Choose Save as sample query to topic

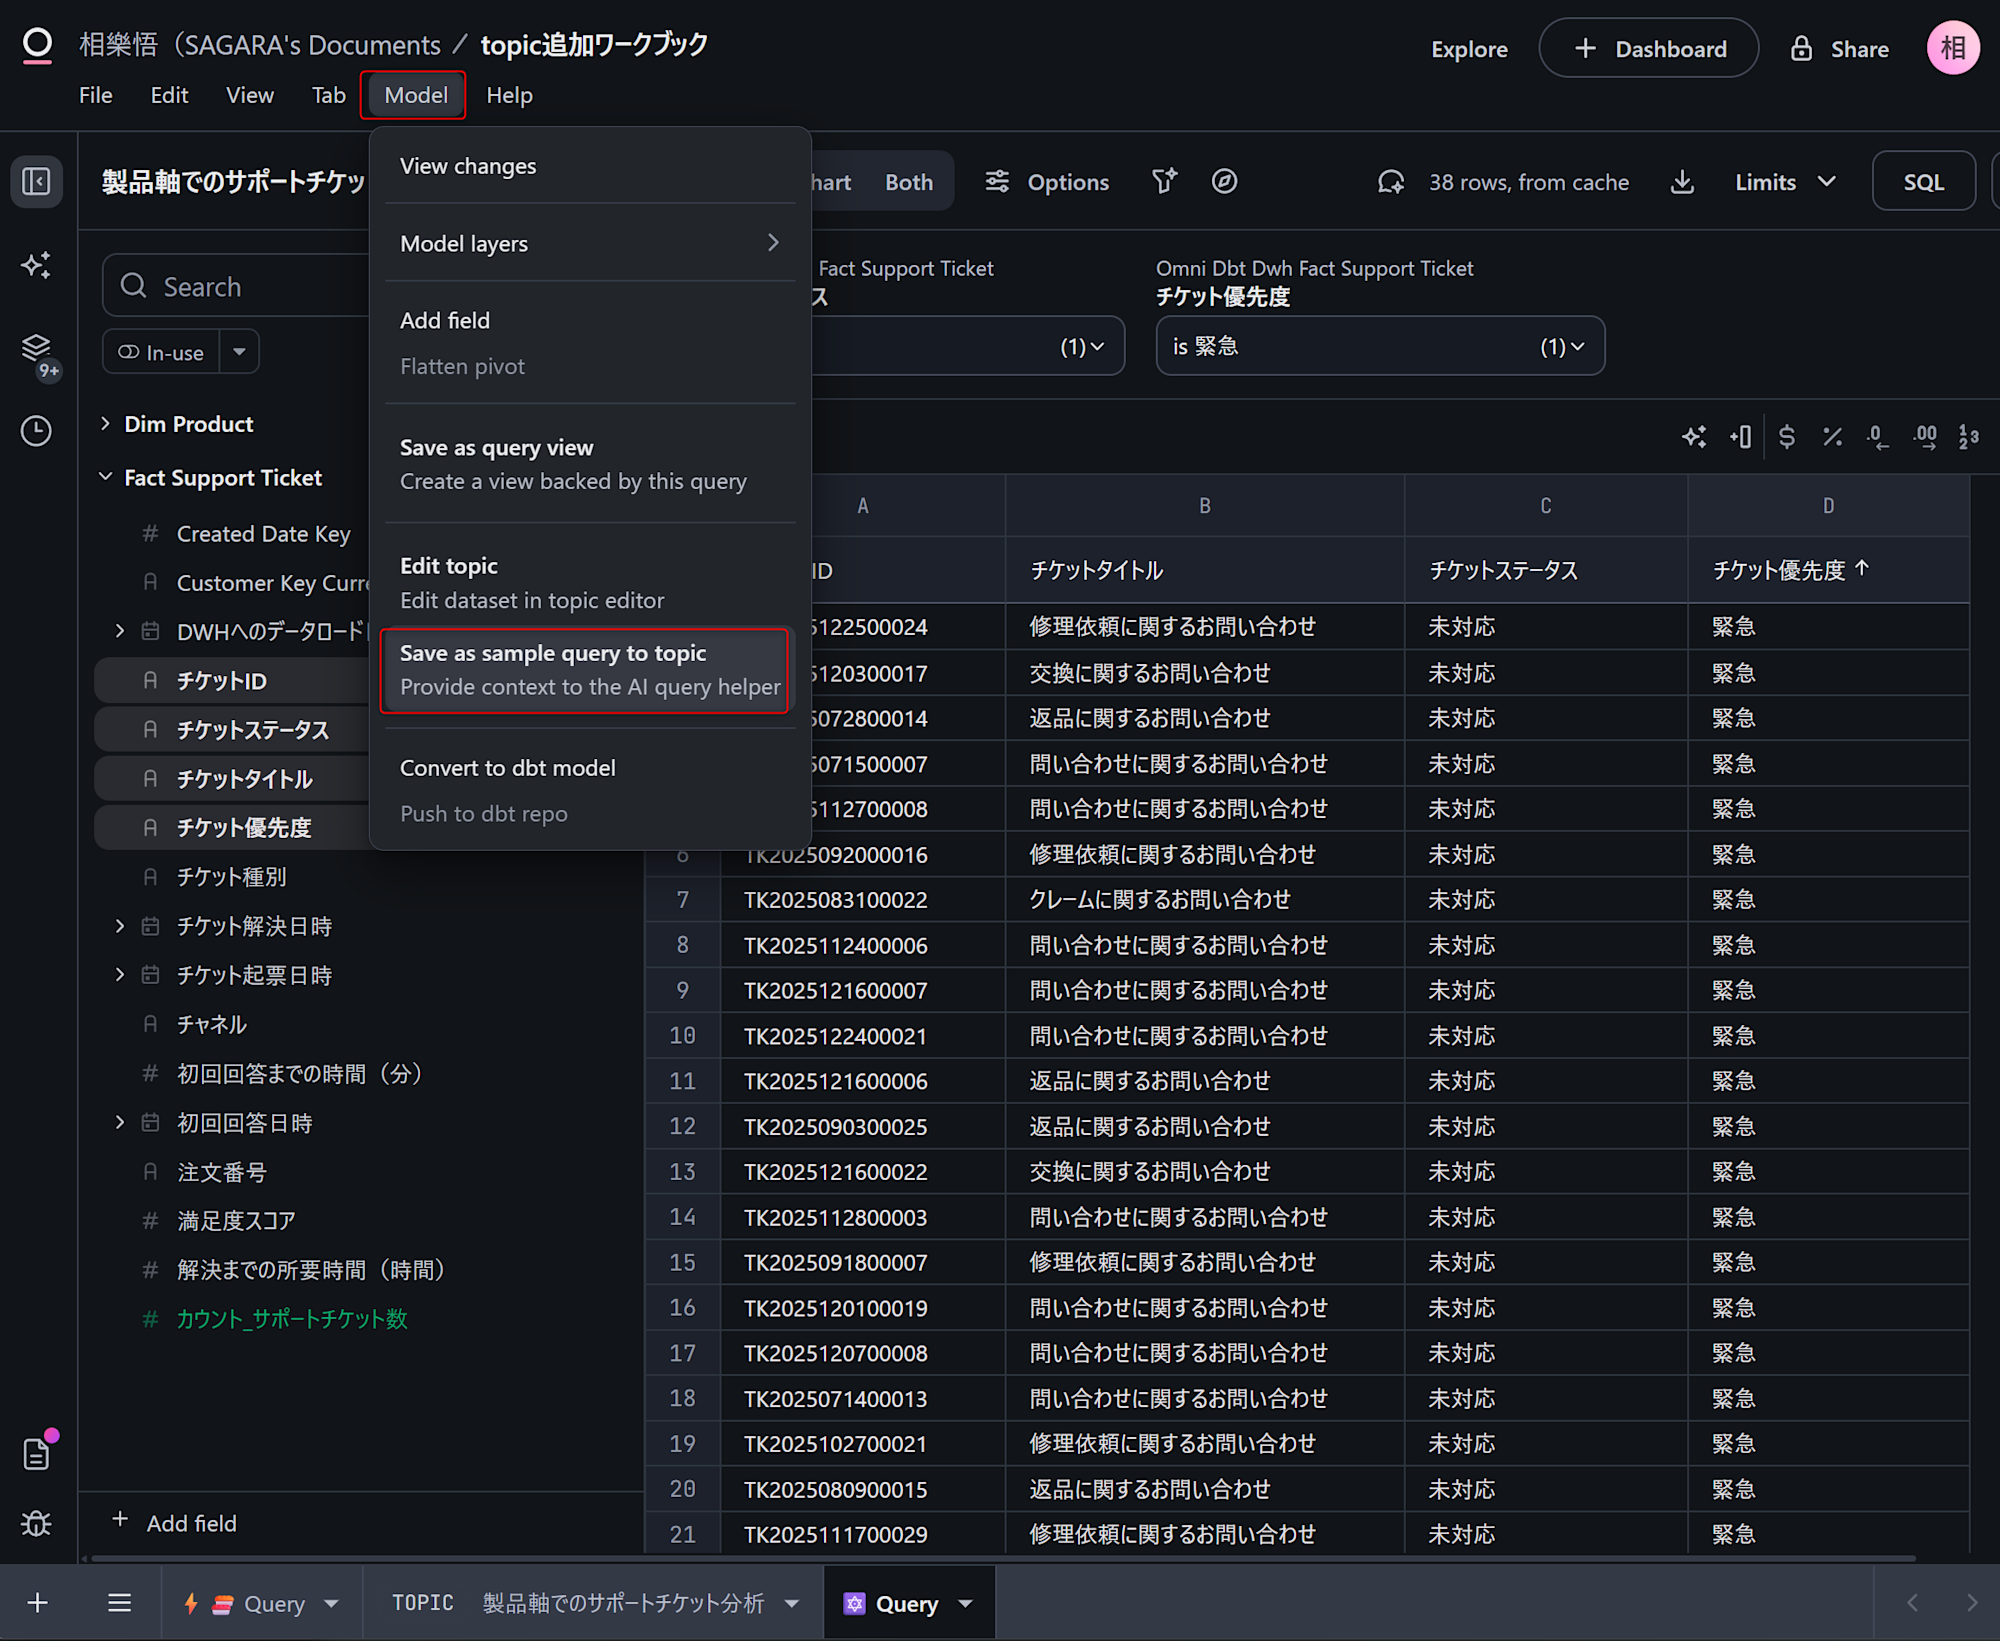(x=585, y=670)
